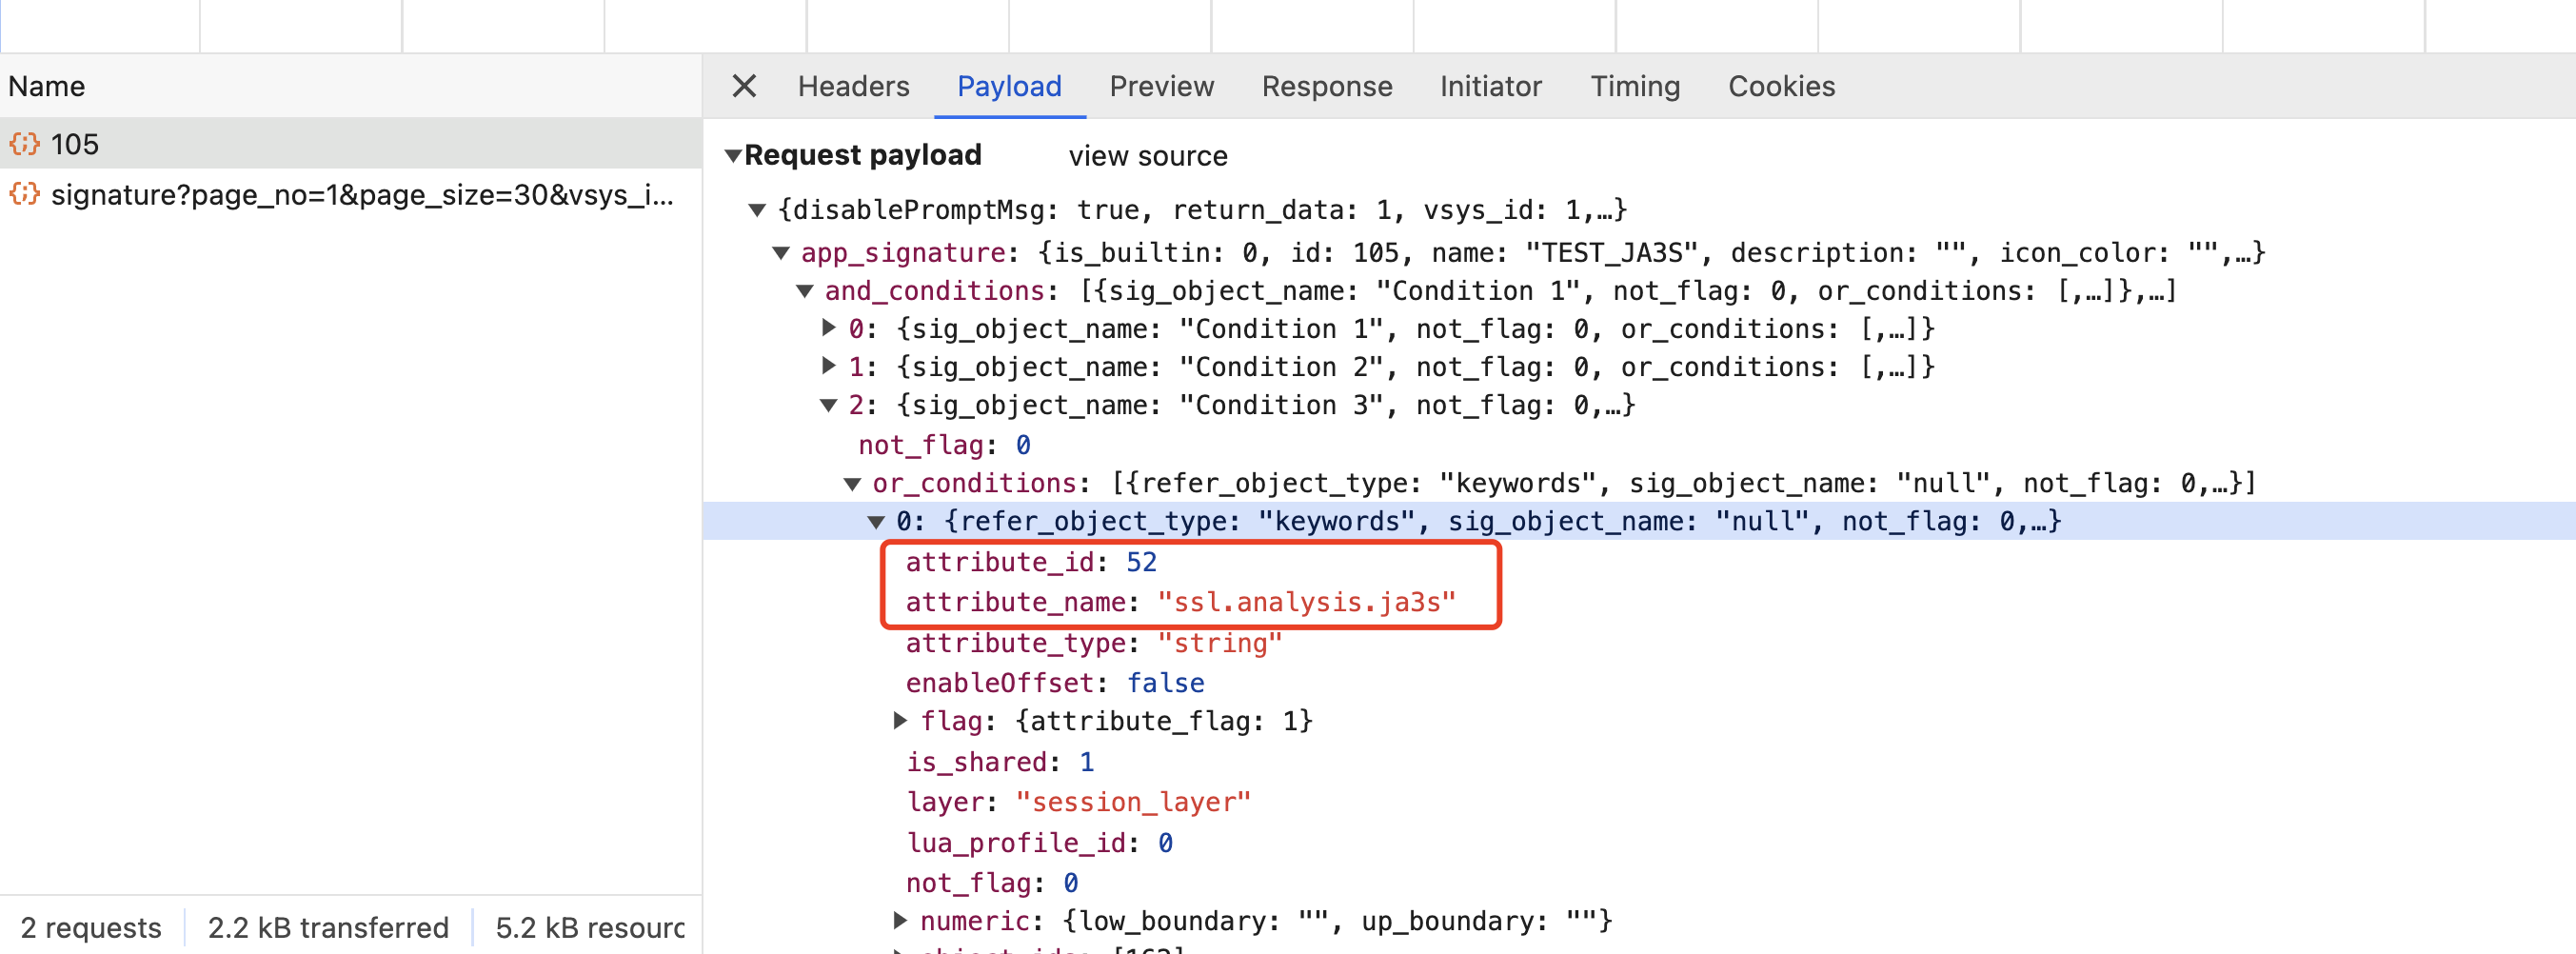
Task: Click the Name column header
Action: click(x=47, y=86)
